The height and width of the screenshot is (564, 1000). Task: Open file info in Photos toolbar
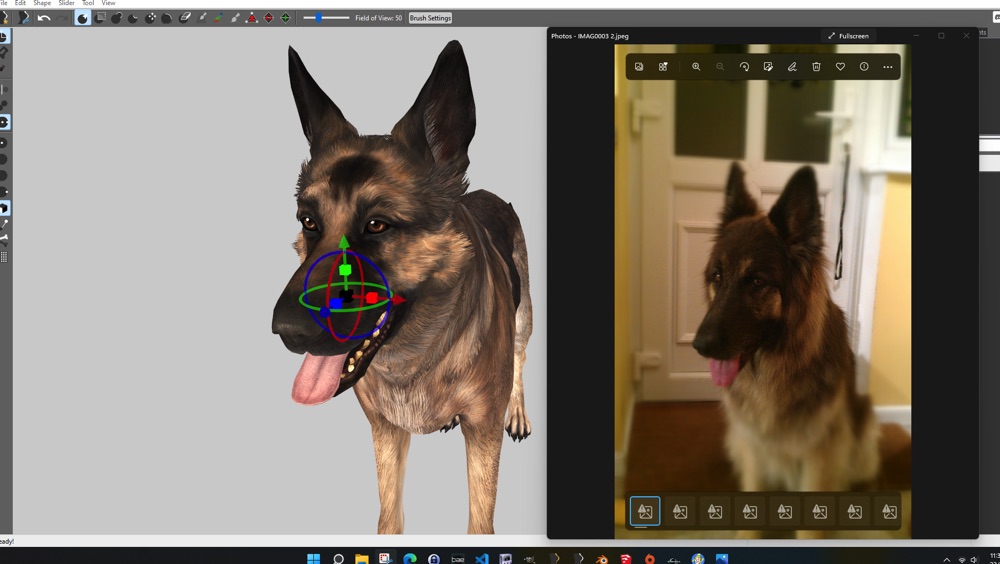click(864, 66)
